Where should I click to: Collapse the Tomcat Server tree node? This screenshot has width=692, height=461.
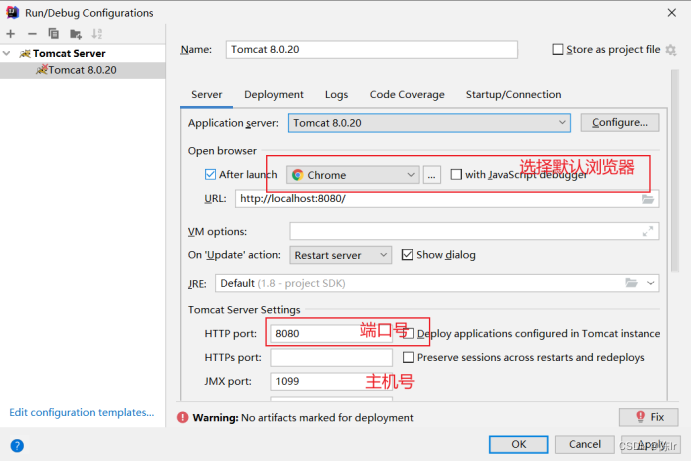tap(7, 53)
